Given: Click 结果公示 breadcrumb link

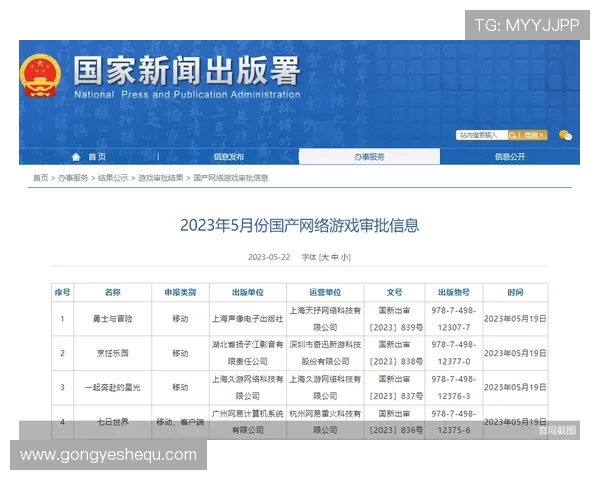Looking at the screenshot, I should tap(113, 178).
